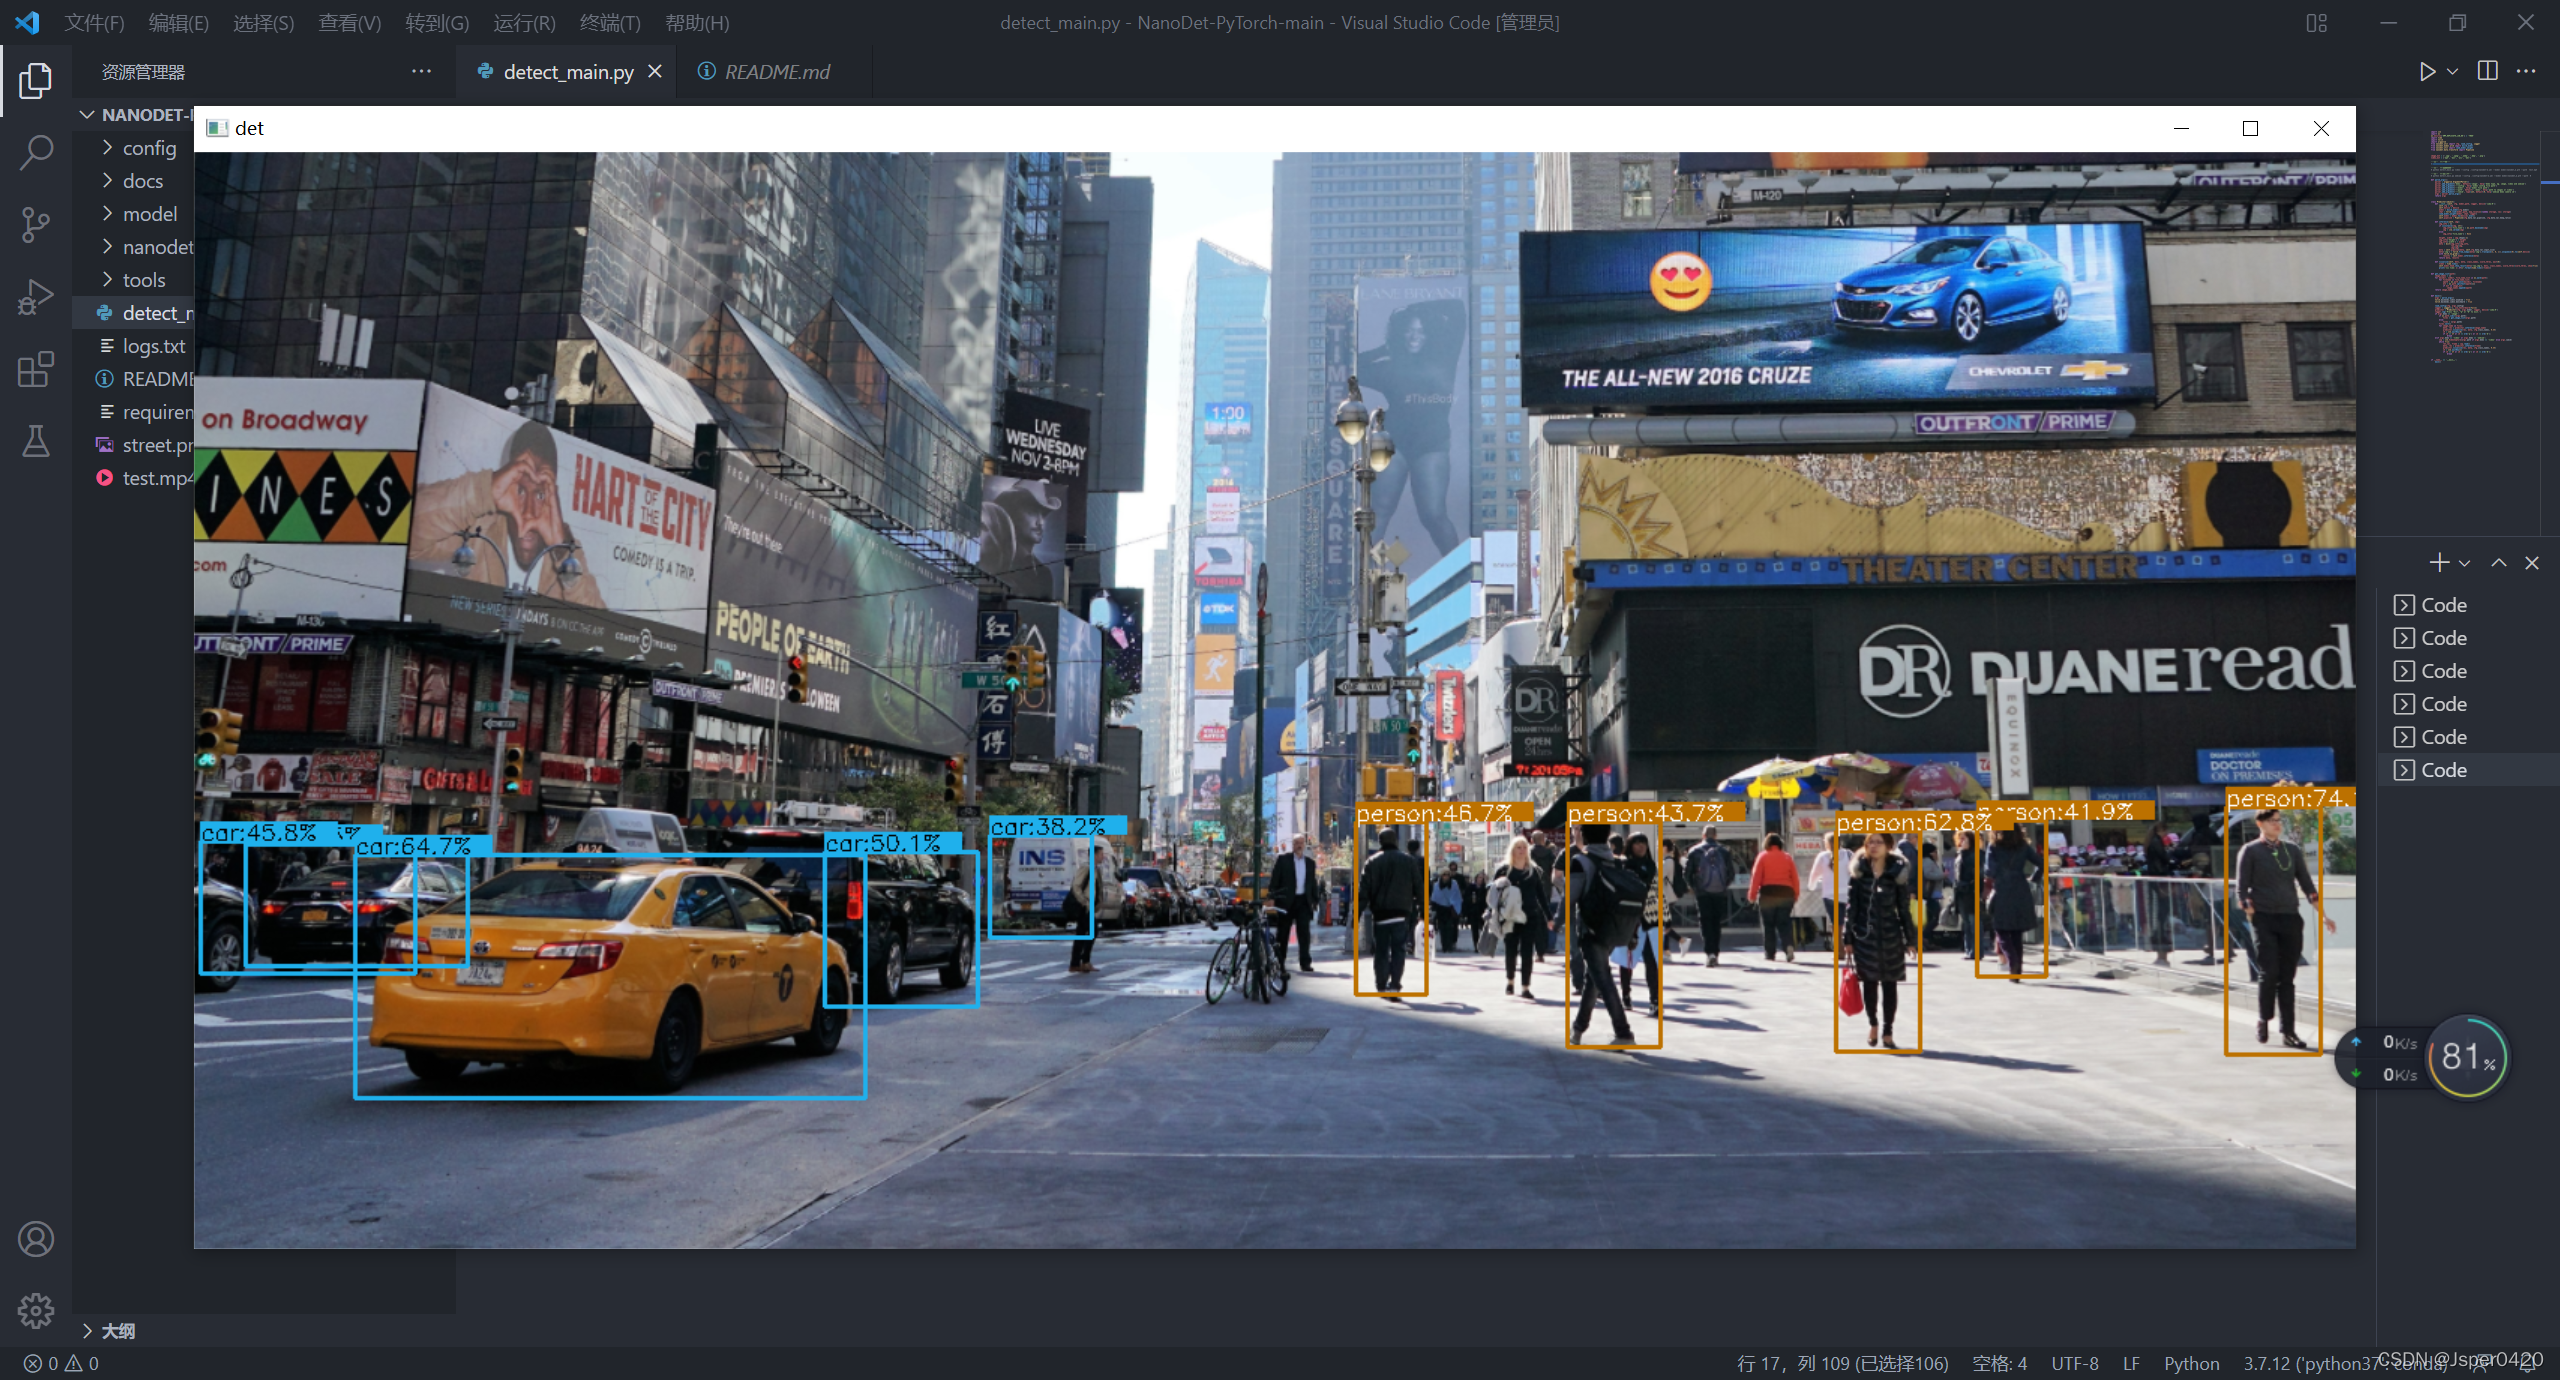Open run button dropdown arrow

click(x=2453, y=72)
